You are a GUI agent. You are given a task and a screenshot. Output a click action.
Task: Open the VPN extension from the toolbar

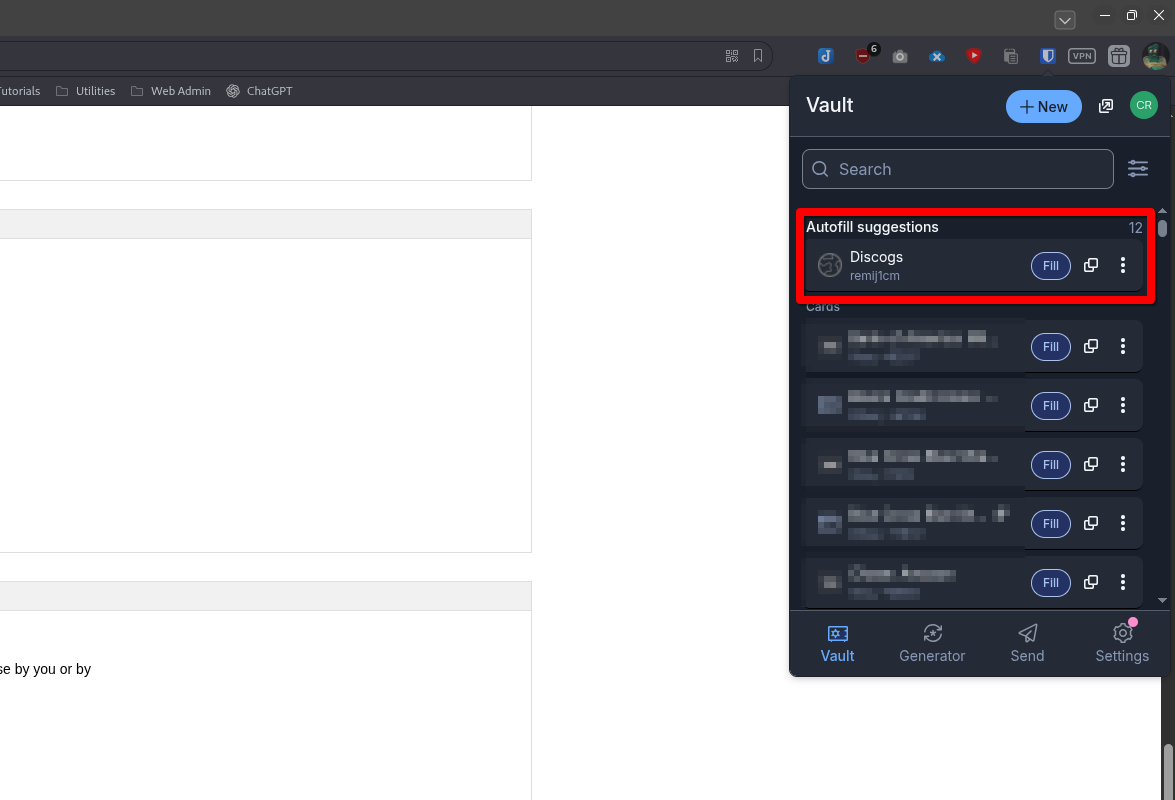pyautogui.click(x=1081, y=56)
